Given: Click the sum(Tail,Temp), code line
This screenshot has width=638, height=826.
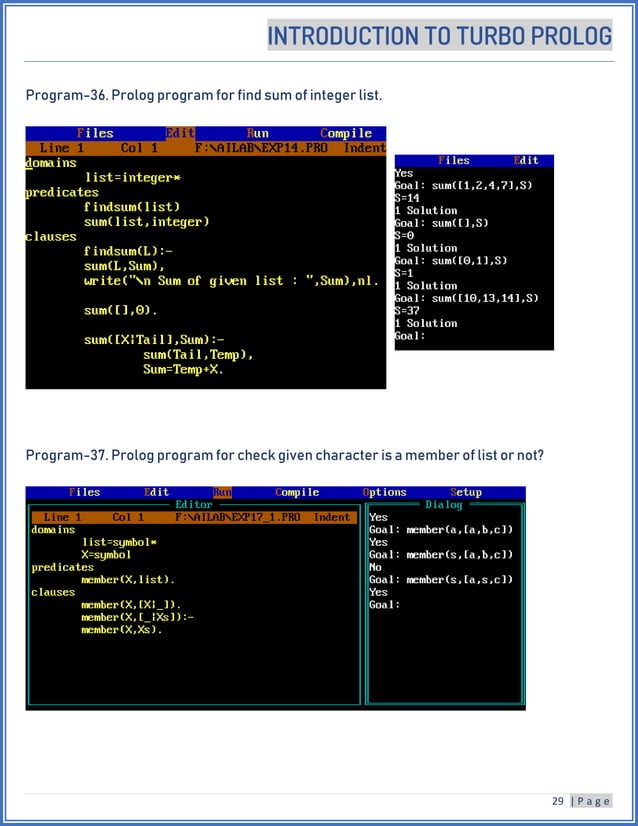Looking at the screenshot, I should pos(198,355).
